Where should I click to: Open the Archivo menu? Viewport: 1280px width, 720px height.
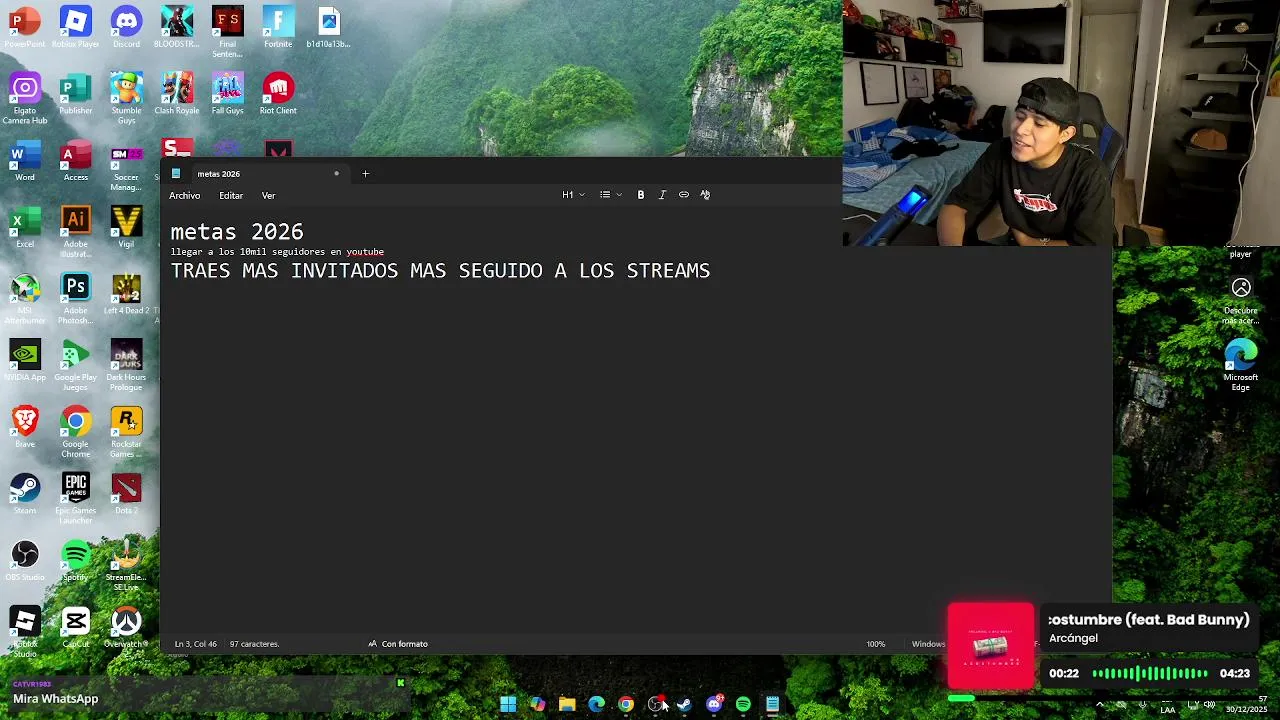(x=184, y=196)
